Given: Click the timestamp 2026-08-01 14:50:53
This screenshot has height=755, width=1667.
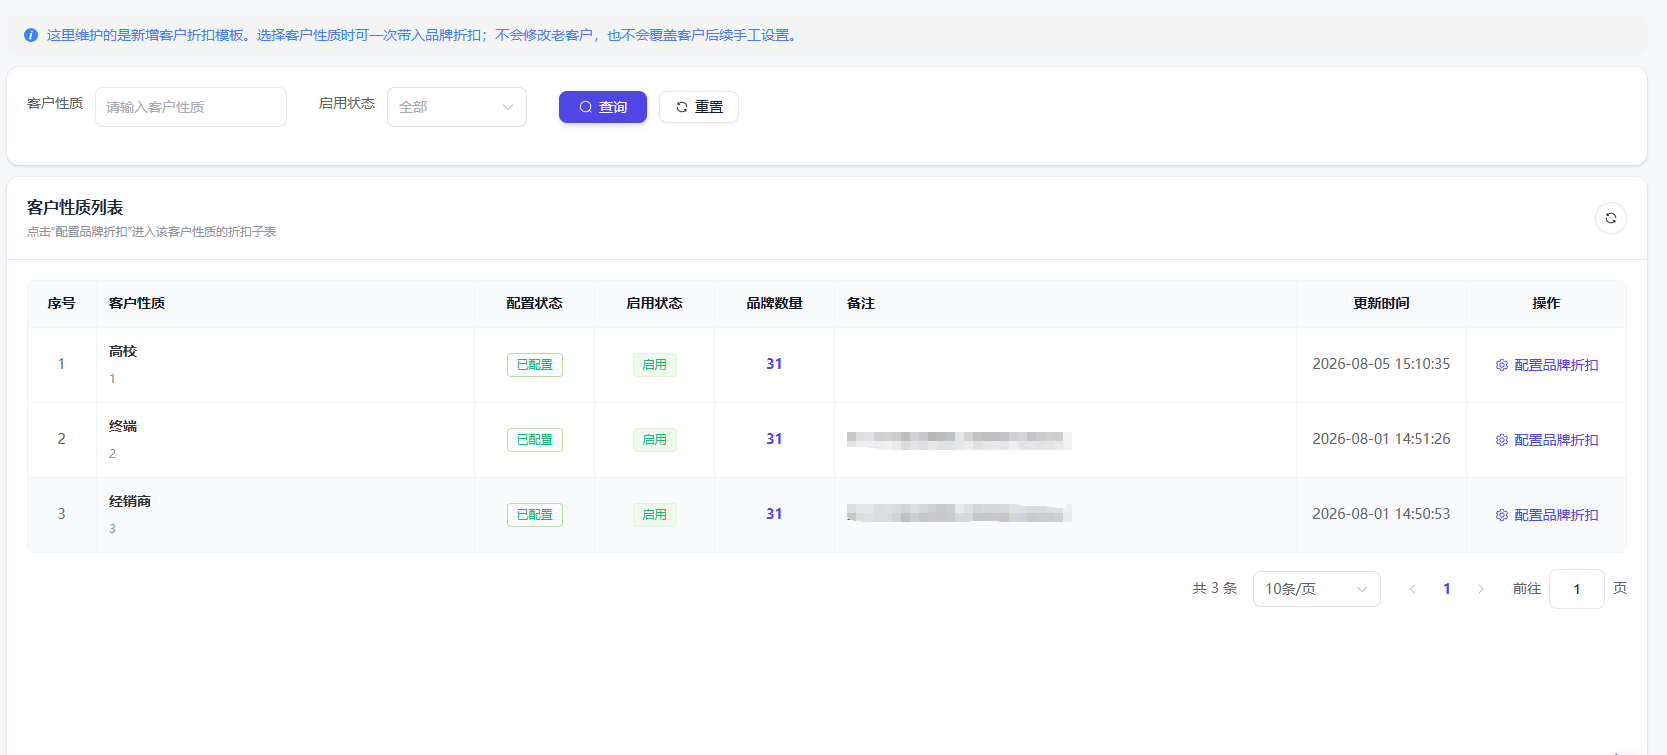Looking at the screenshot, I should 1381,514.
